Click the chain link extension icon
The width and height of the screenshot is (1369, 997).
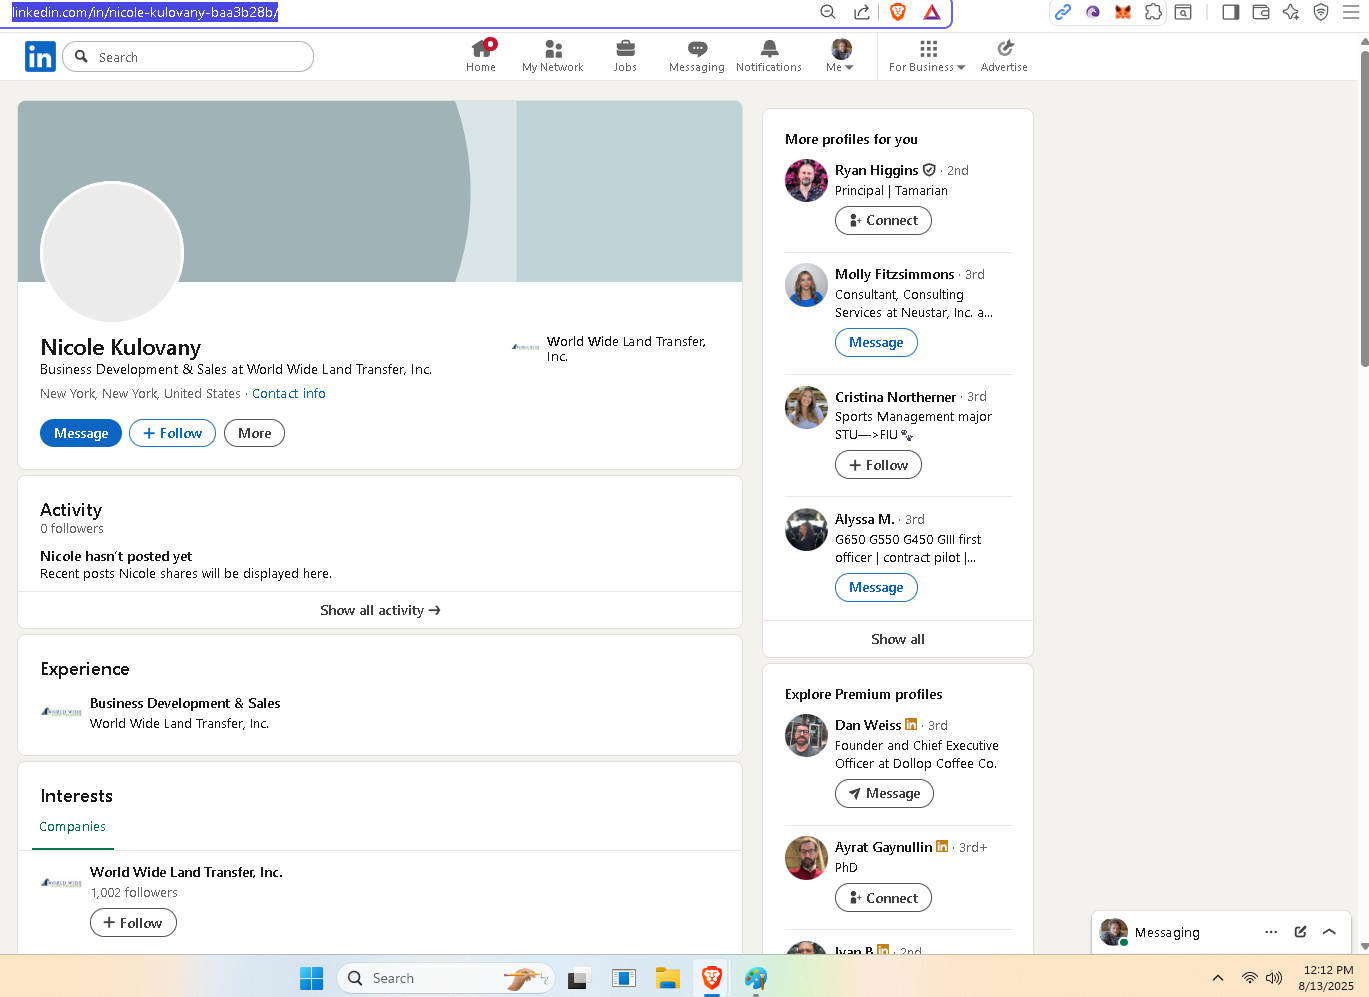(x=1063, y=12)
